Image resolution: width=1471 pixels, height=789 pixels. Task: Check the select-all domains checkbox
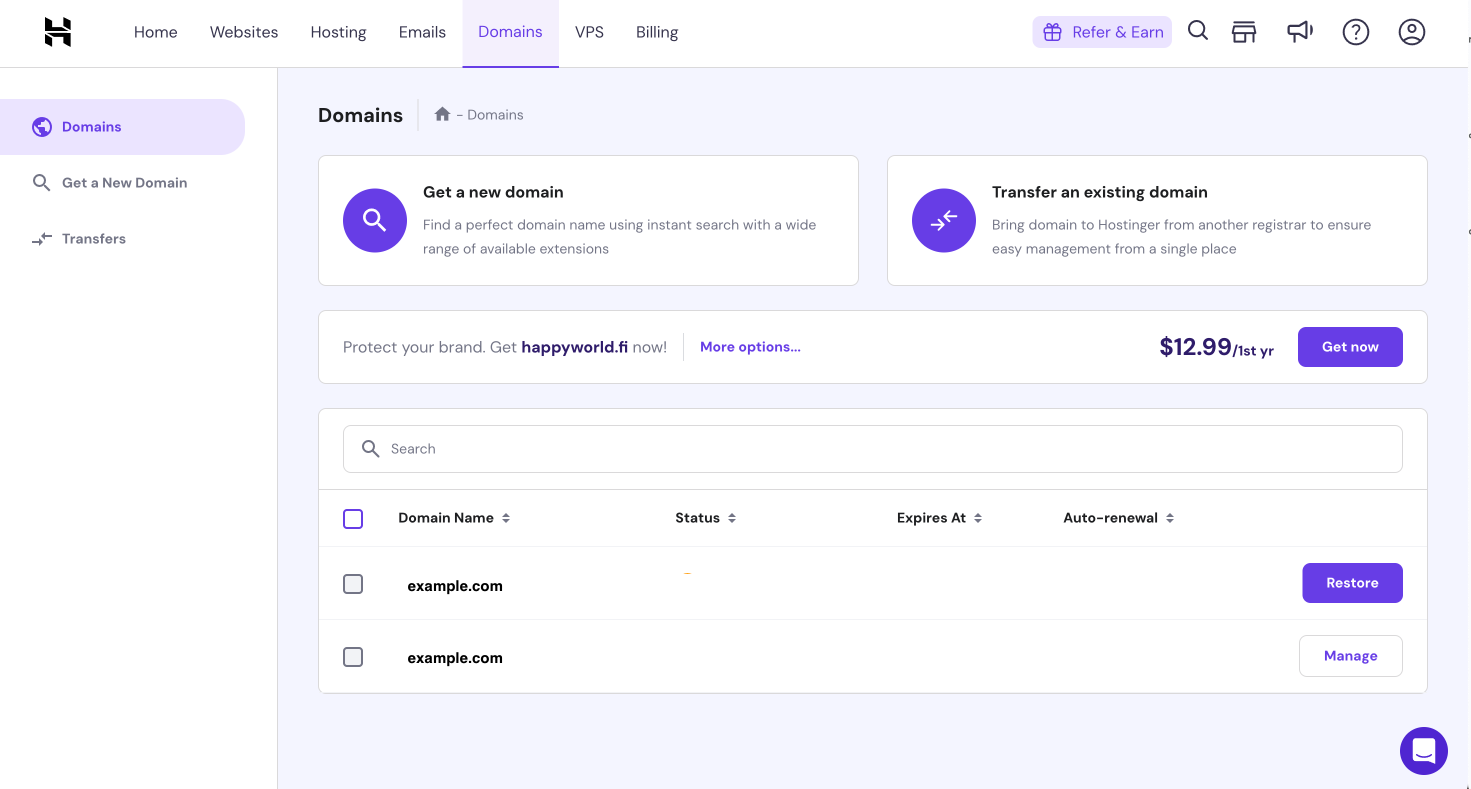(x=352, y=518)
